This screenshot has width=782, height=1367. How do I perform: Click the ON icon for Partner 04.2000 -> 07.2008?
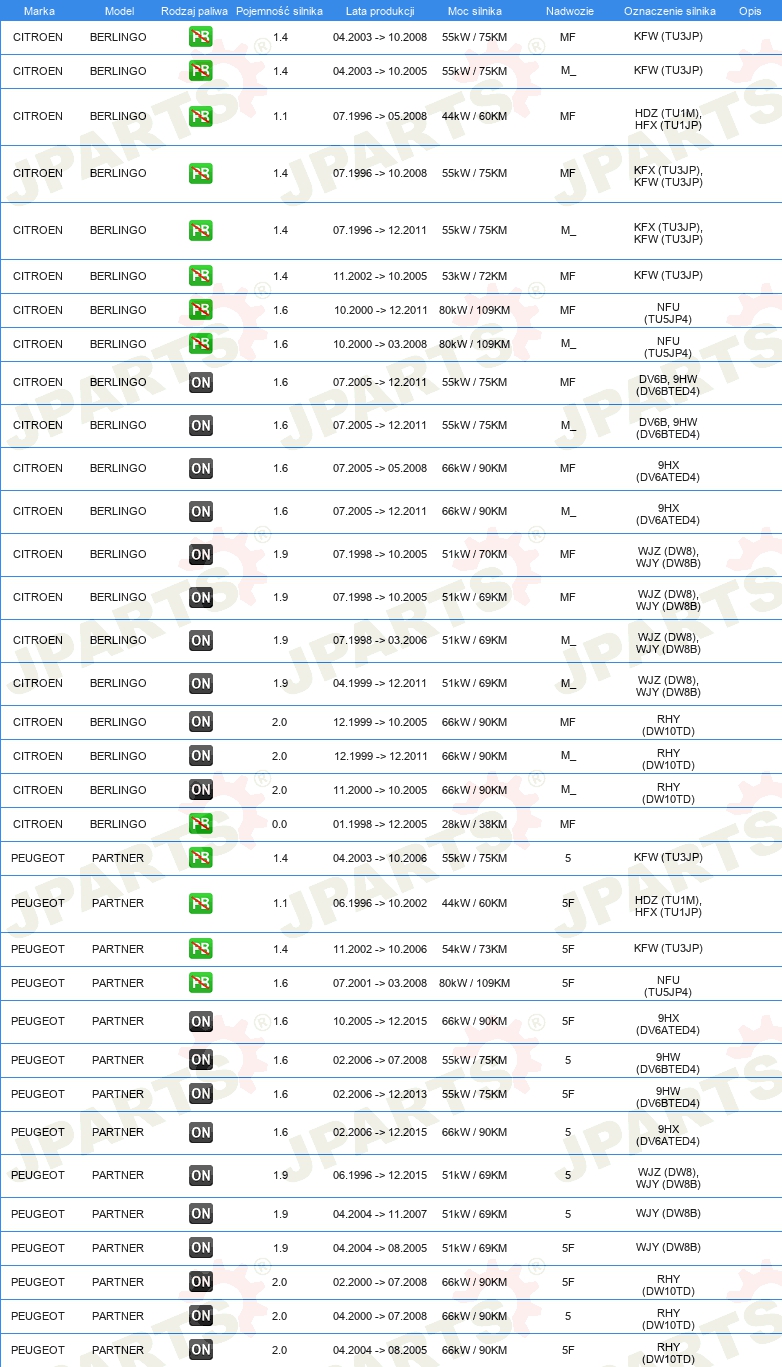click(x=201, y=1316)
